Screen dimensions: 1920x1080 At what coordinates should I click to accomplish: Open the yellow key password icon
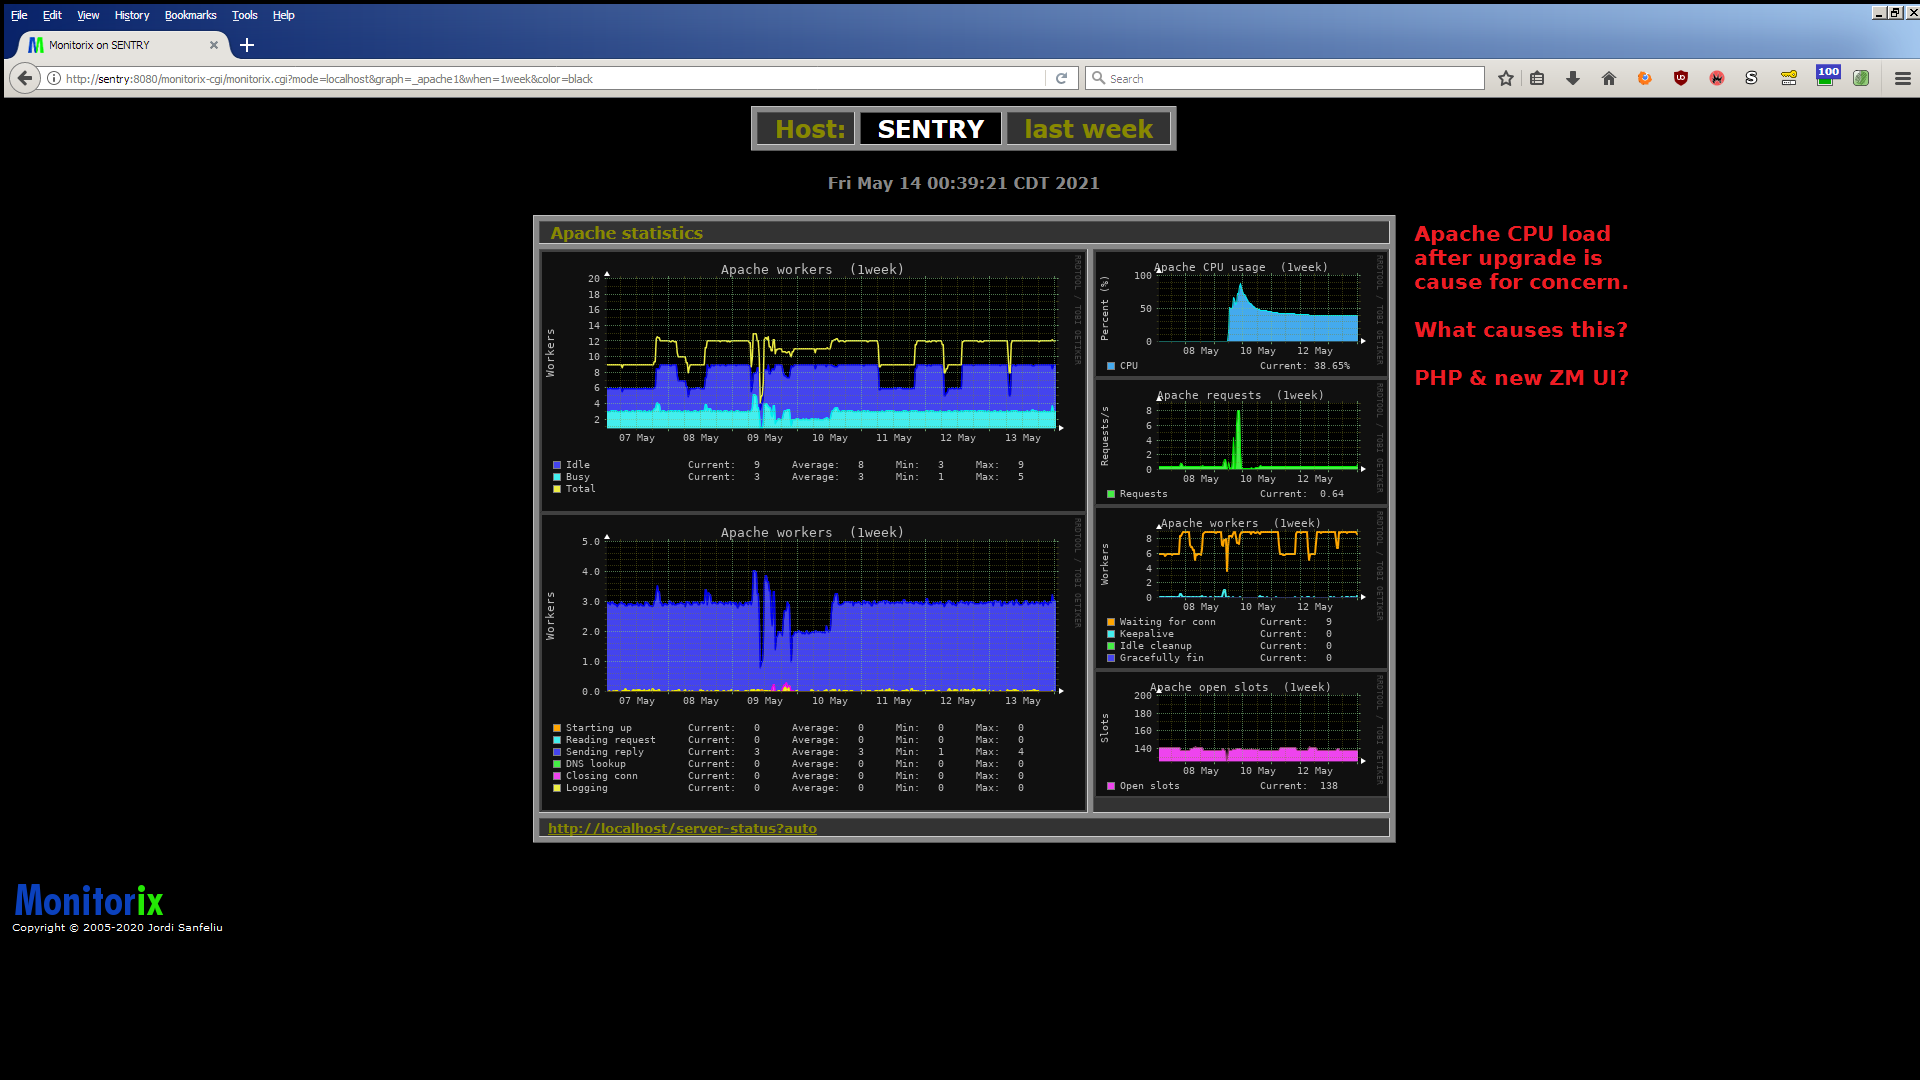click(1789, 78)
